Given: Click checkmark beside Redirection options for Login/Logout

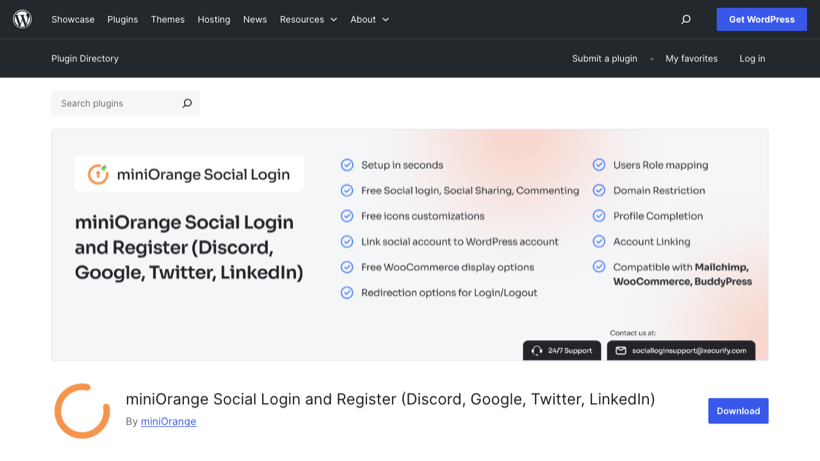Looking at the screenshot, I should click(x=347, y=293).
